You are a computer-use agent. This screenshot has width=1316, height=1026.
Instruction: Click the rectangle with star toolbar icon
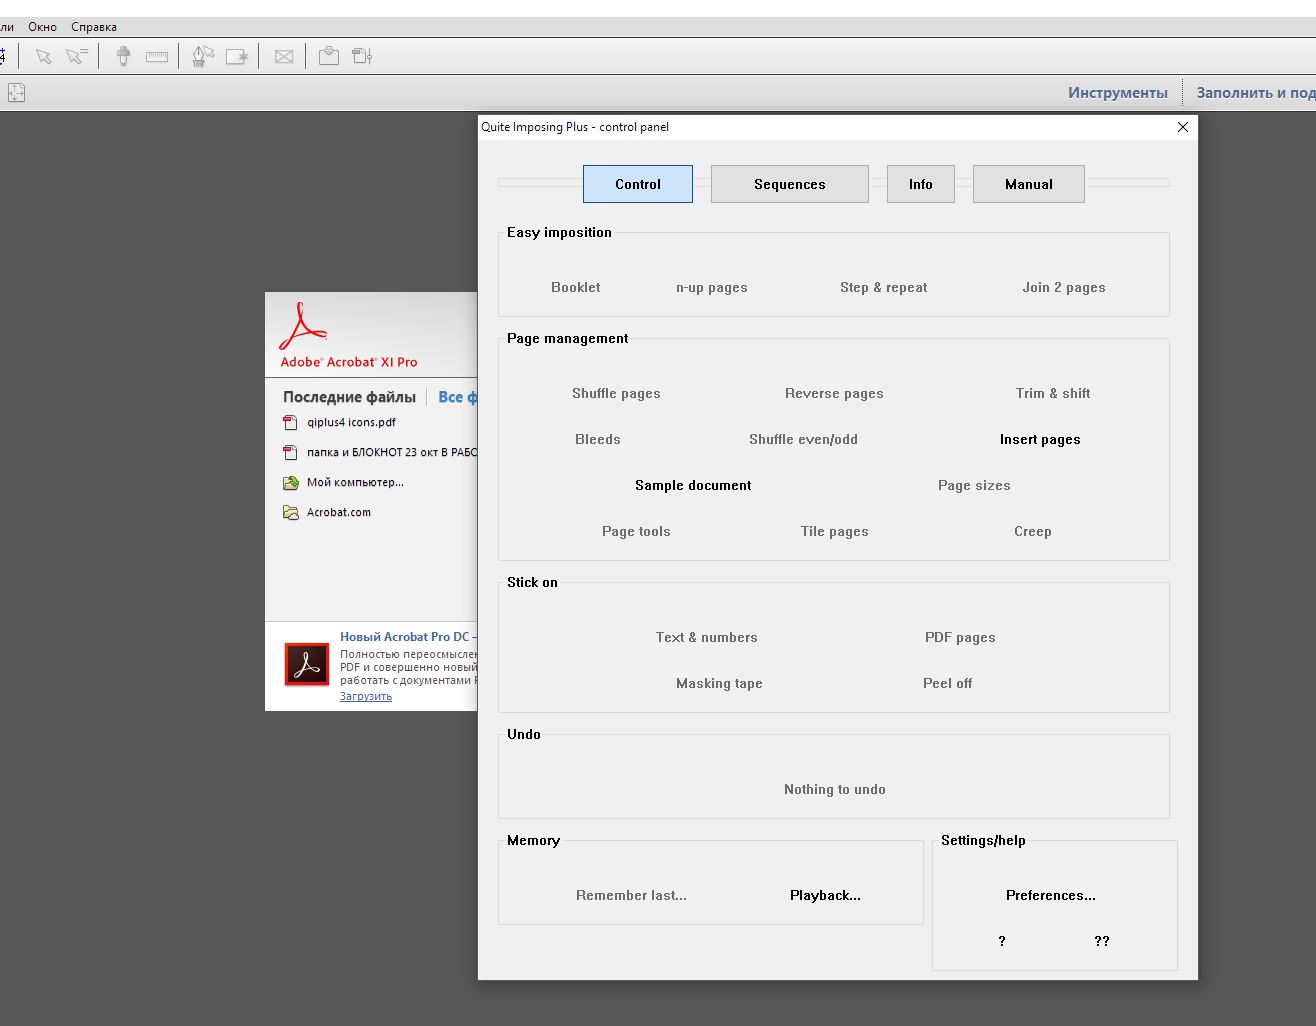[x=237, y=57]
